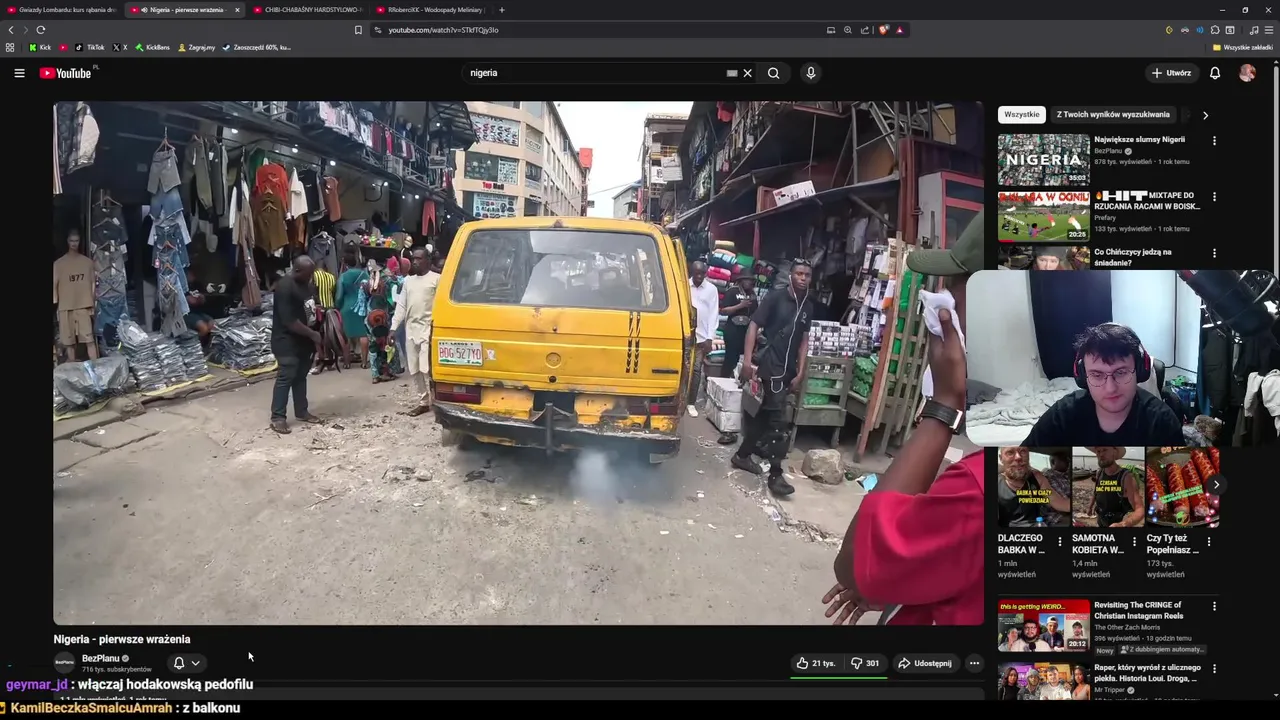Start voice search with the microphone icon

(811, 73)
